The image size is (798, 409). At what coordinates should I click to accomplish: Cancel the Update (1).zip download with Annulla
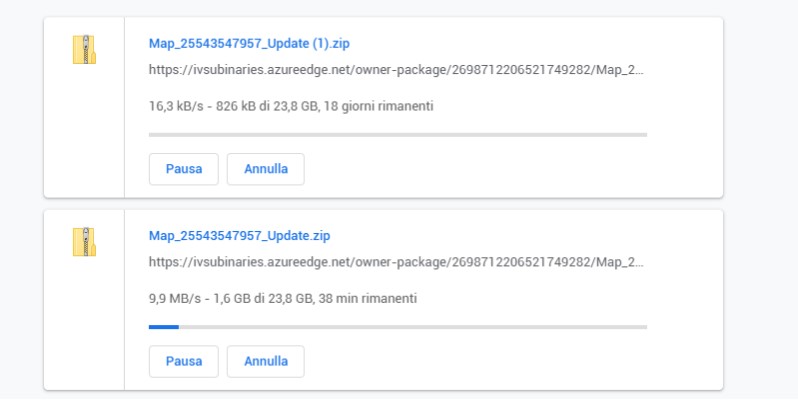pyautogui.click(x=266, y=169)
